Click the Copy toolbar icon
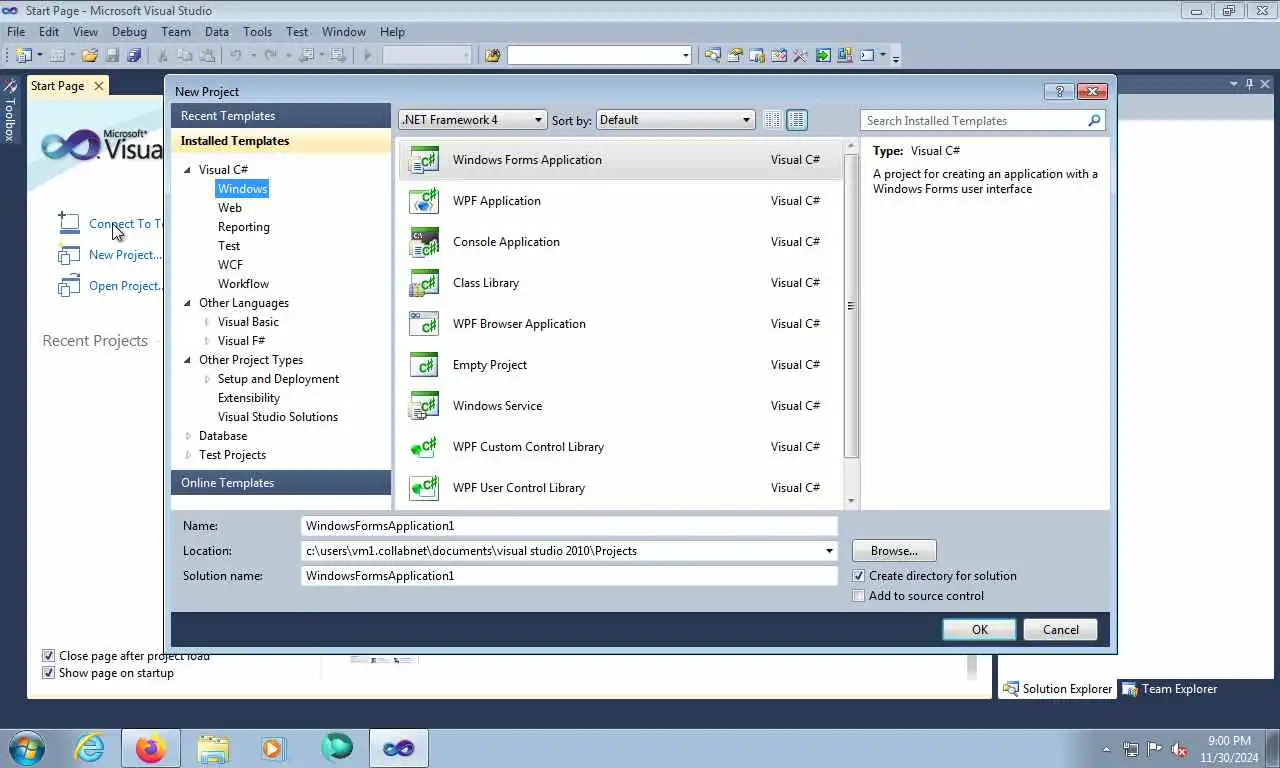 (184, 55)
